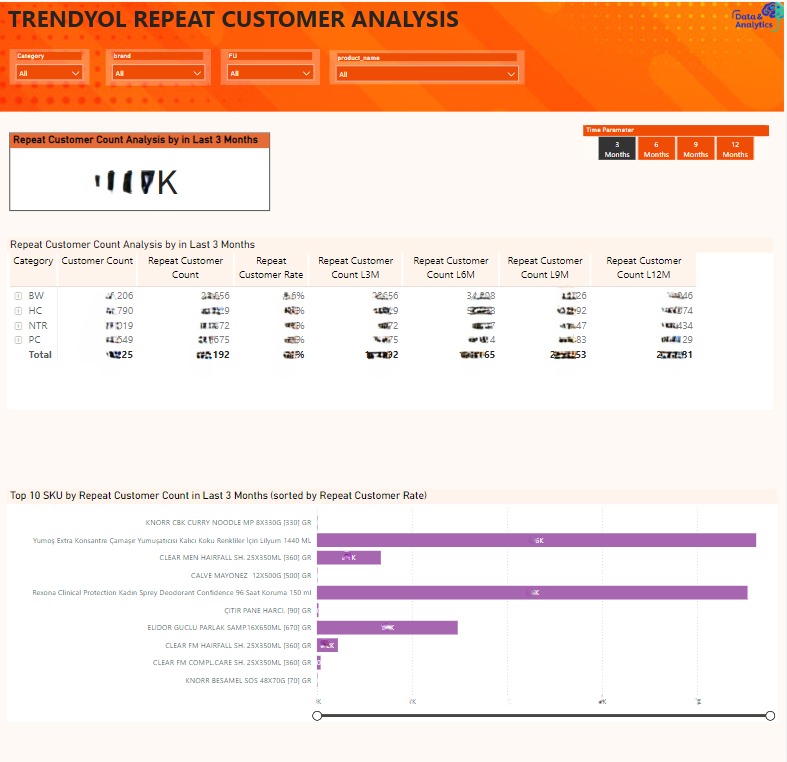Sort by Customer Count column header

pyautogui.click(x=97, y=261)
